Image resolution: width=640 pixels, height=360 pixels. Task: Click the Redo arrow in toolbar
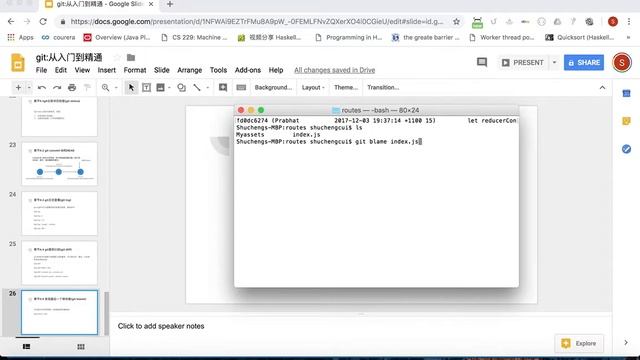tap(57, 87)
